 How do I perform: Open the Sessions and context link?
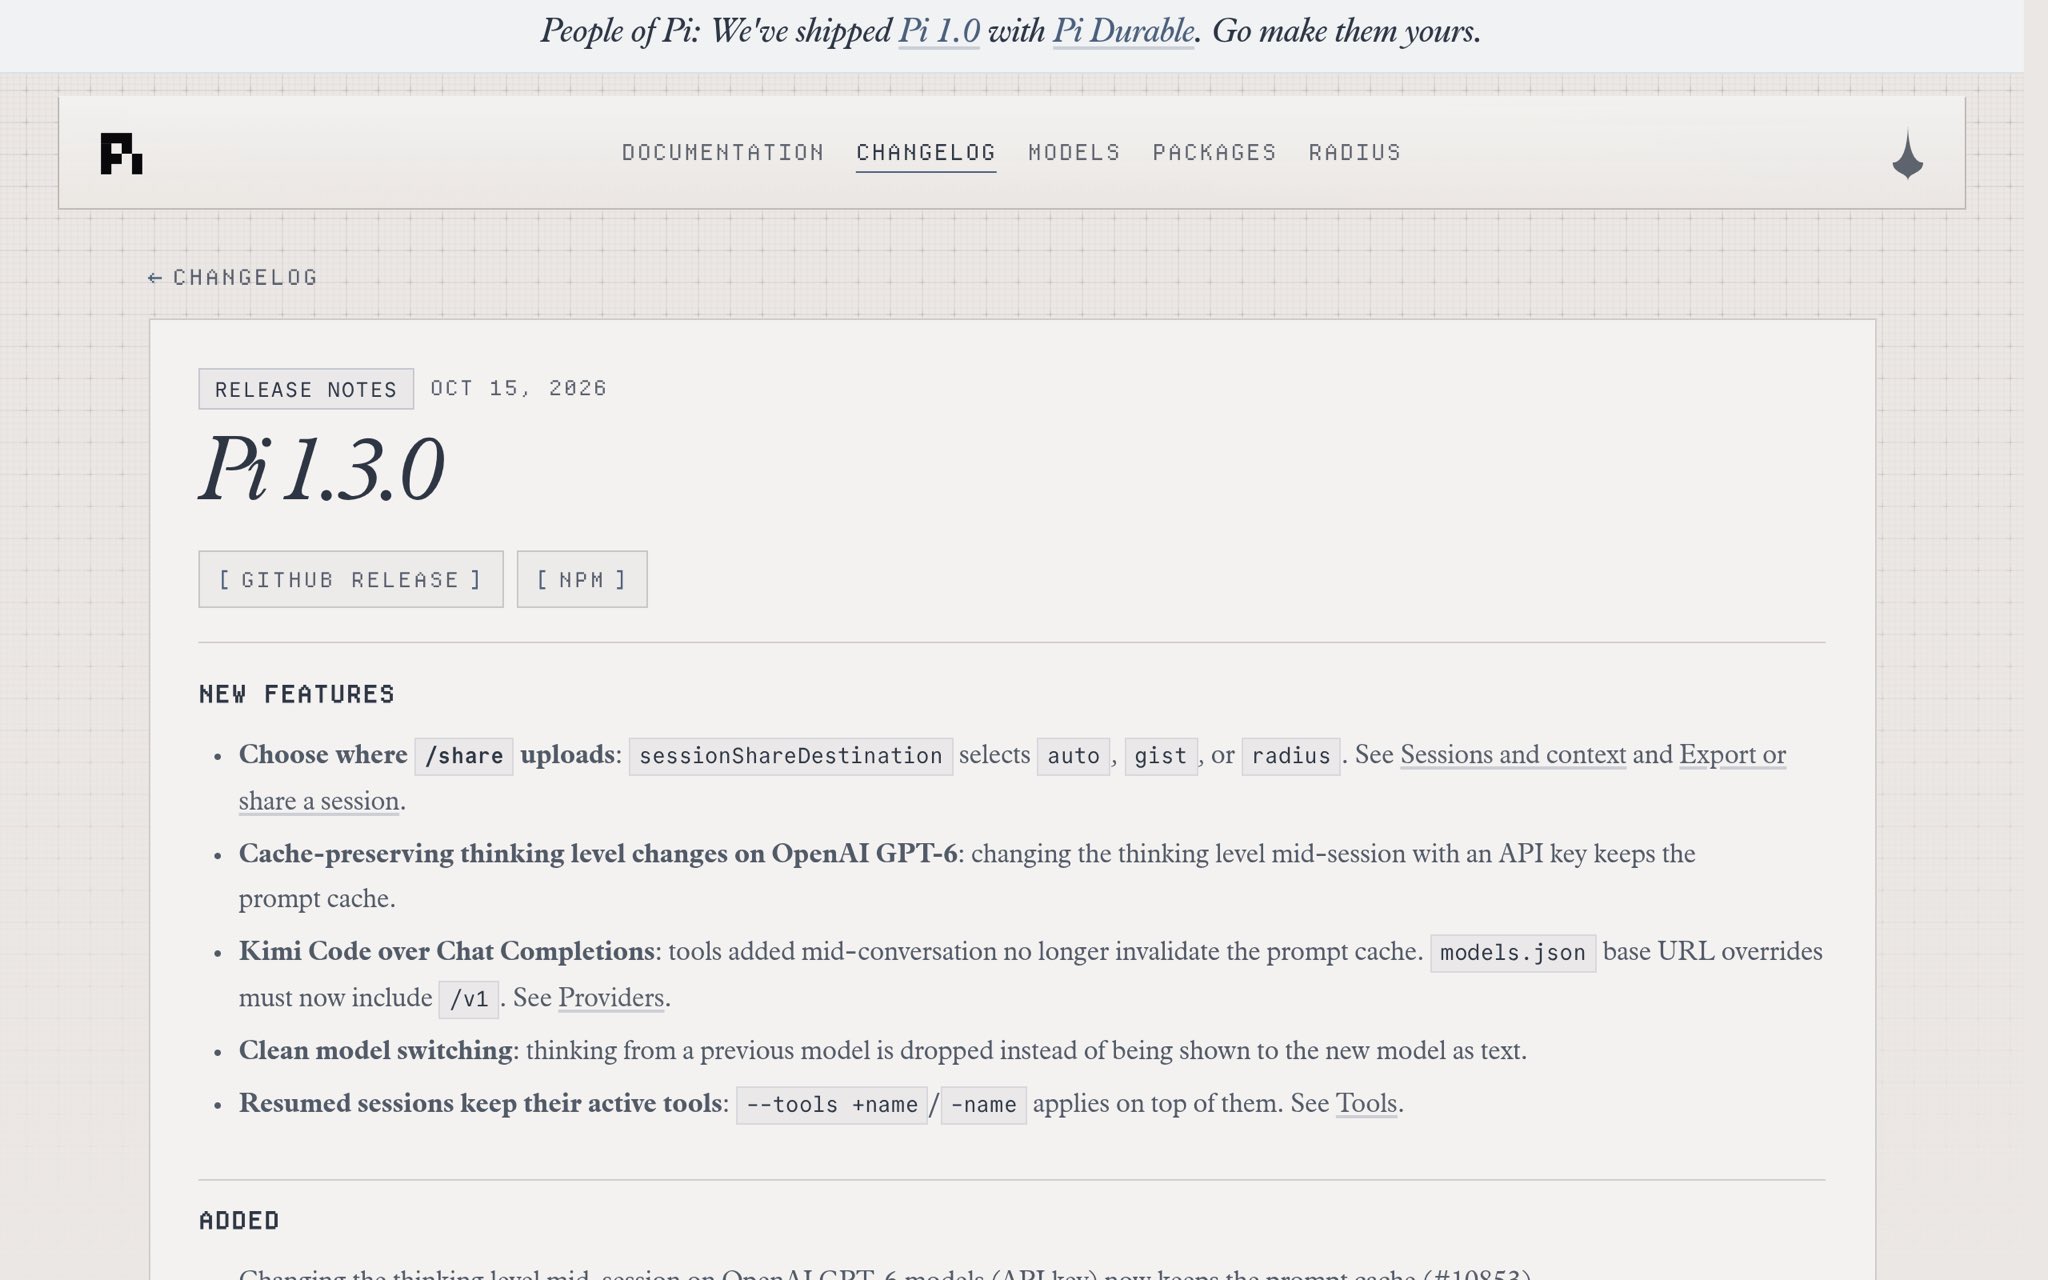pos(1513,755)
